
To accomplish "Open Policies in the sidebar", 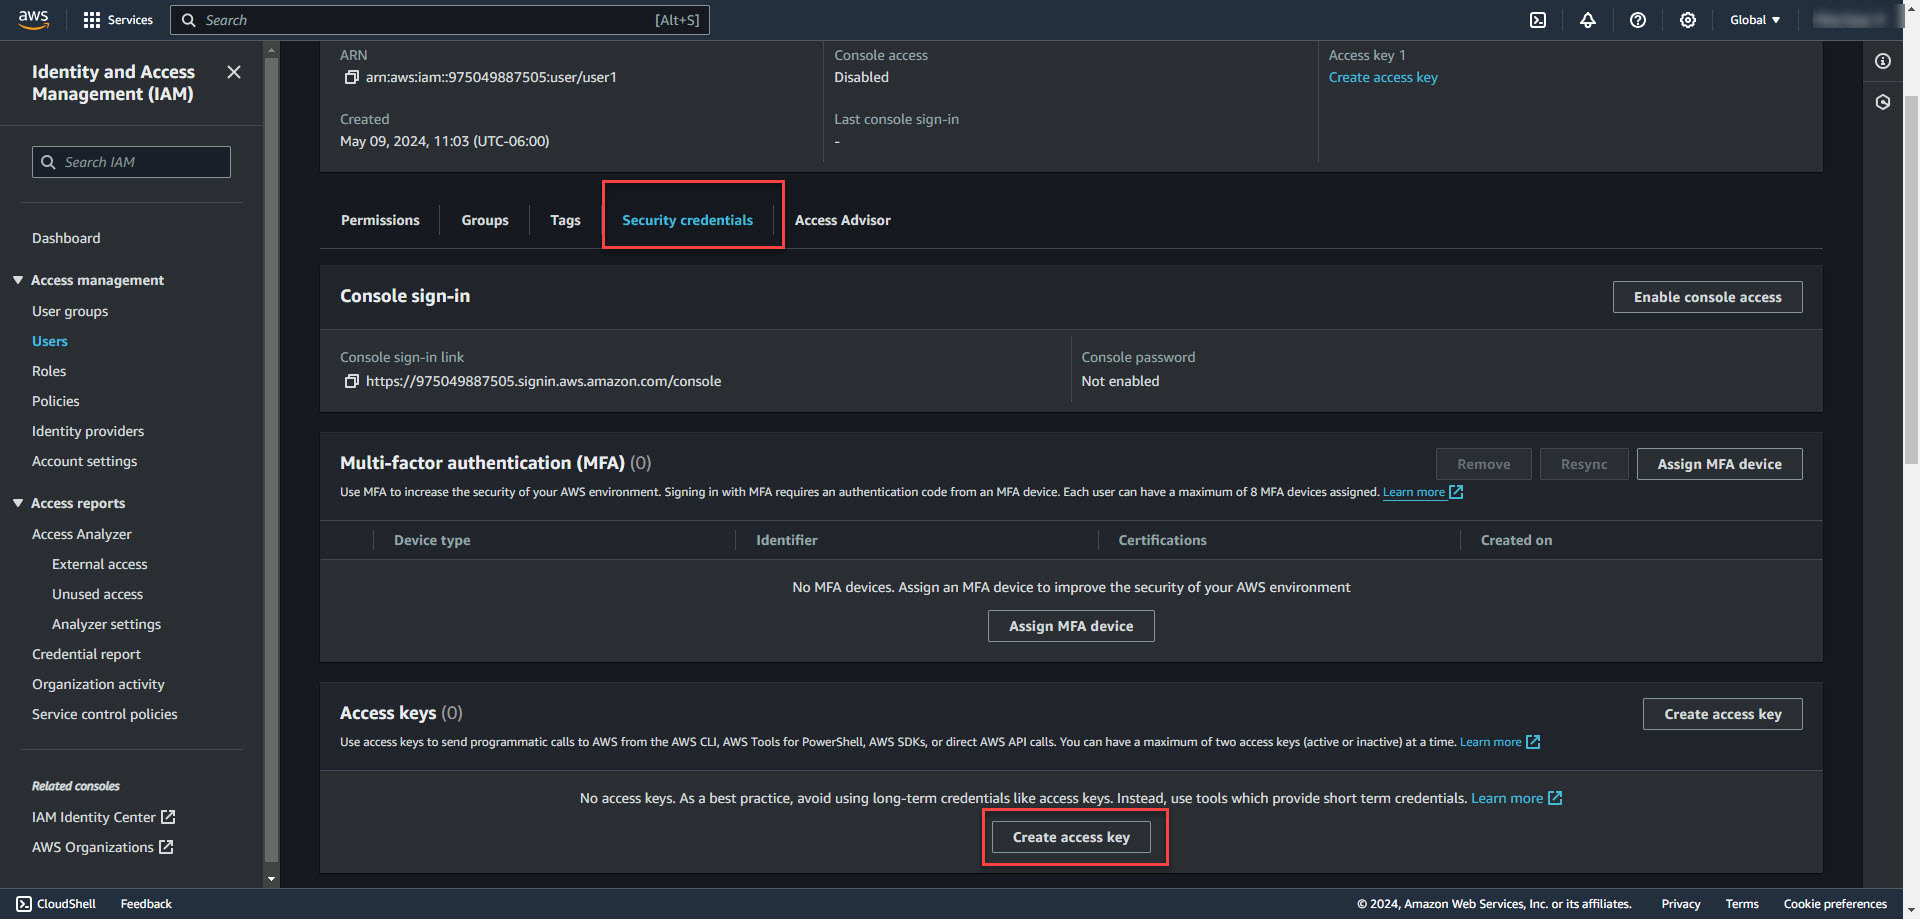I will [55, 401].
